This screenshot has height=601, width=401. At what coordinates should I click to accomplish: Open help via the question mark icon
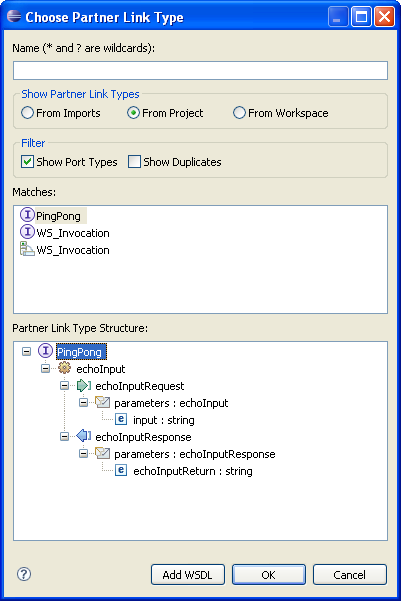(24, 574)
